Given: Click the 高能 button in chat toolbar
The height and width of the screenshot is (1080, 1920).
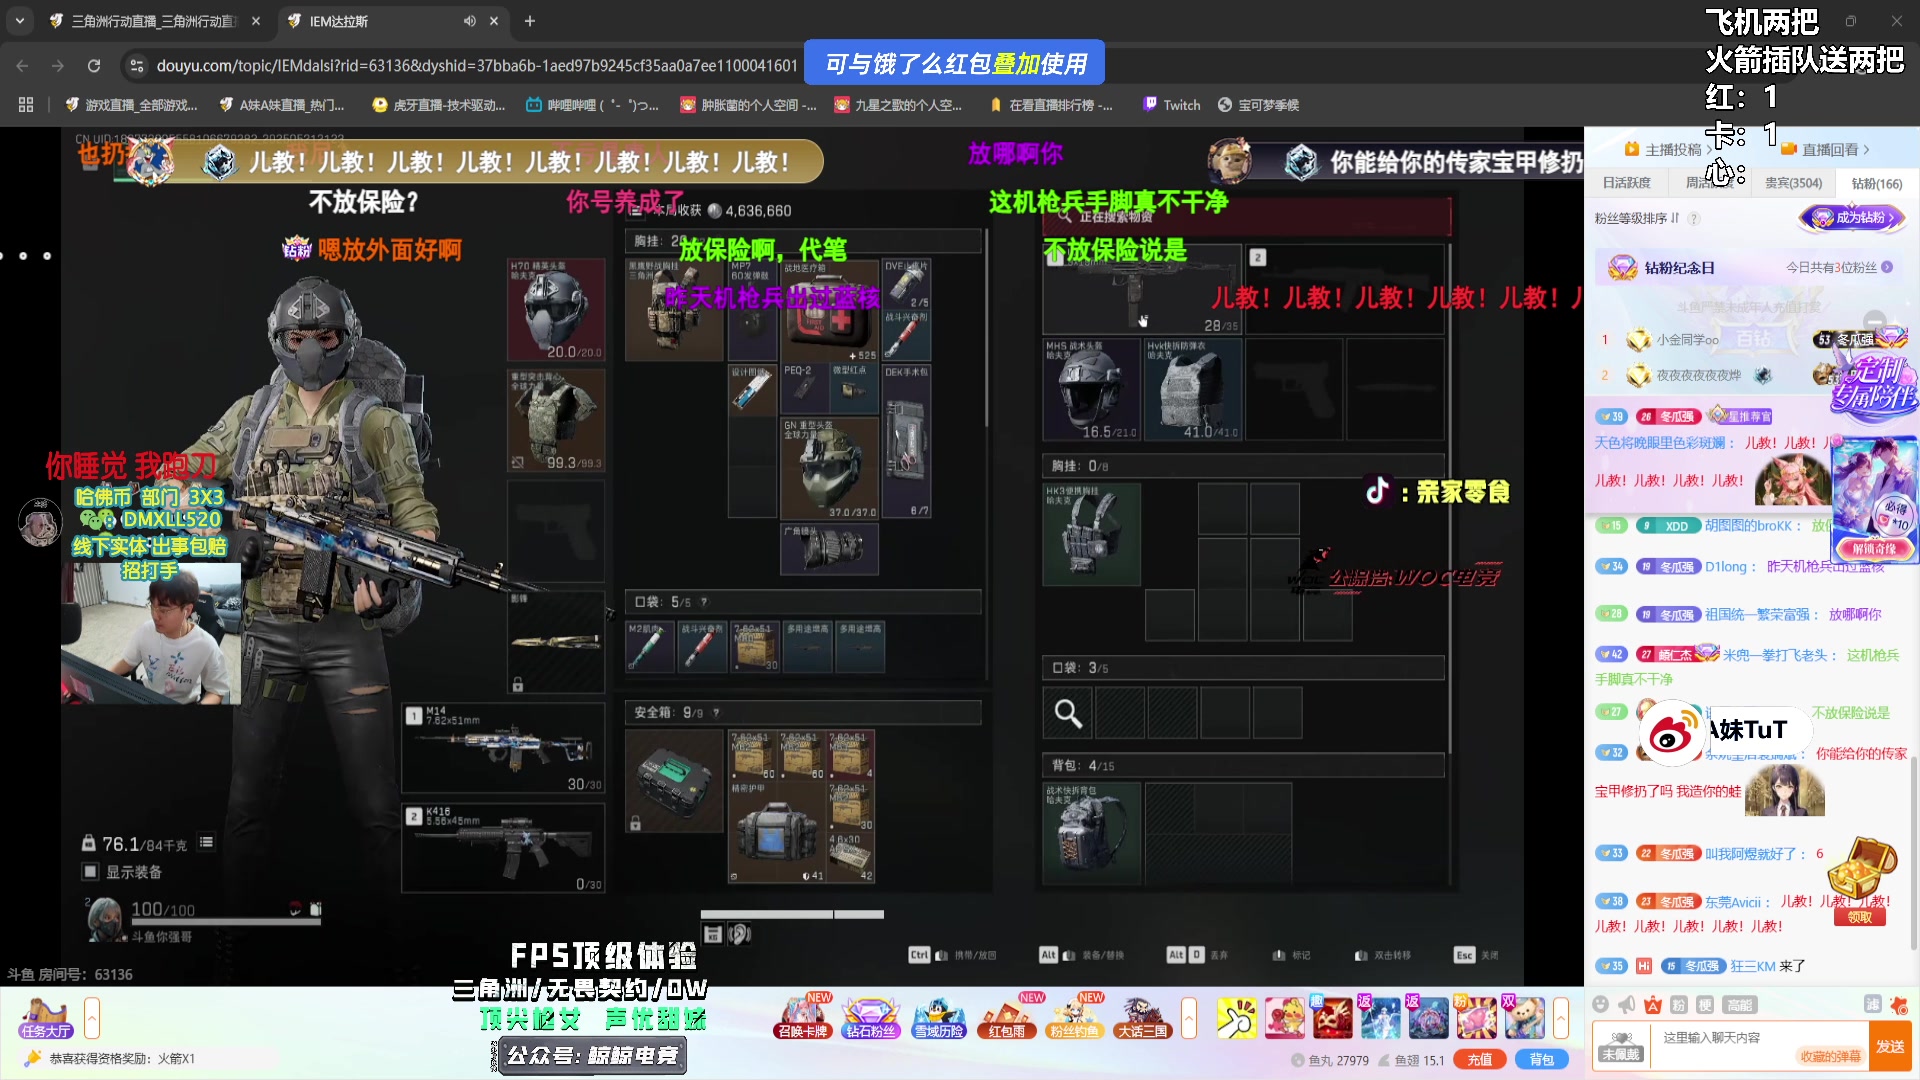Looking at the screenshot, I should (1739, 1004).
